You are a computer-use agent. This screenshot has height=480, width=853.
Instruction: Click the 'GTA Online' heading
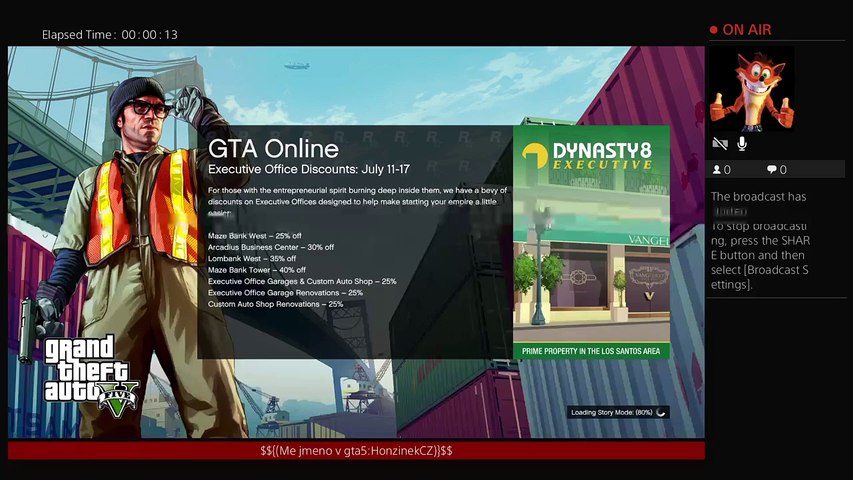(273, 149)
